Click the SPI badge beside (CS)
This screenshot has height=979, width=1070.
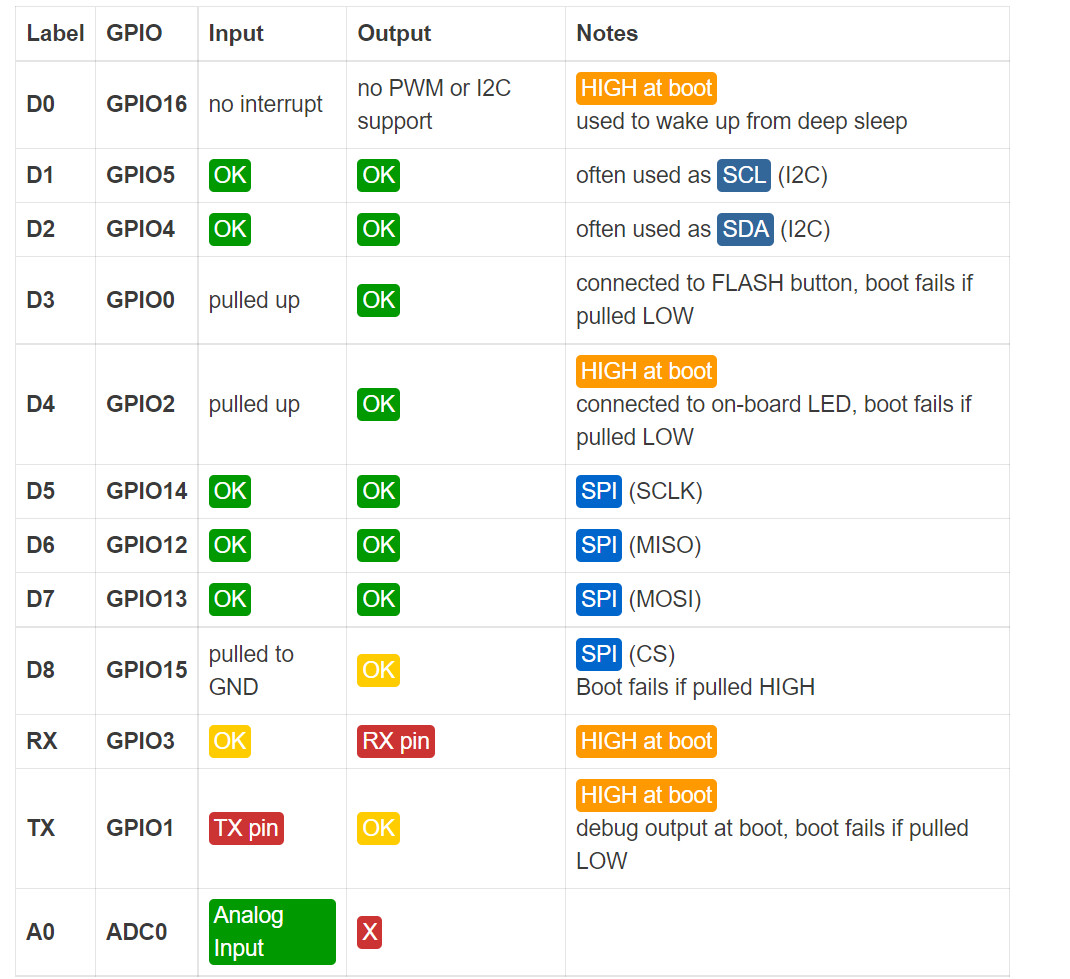(x=599, y=654)
